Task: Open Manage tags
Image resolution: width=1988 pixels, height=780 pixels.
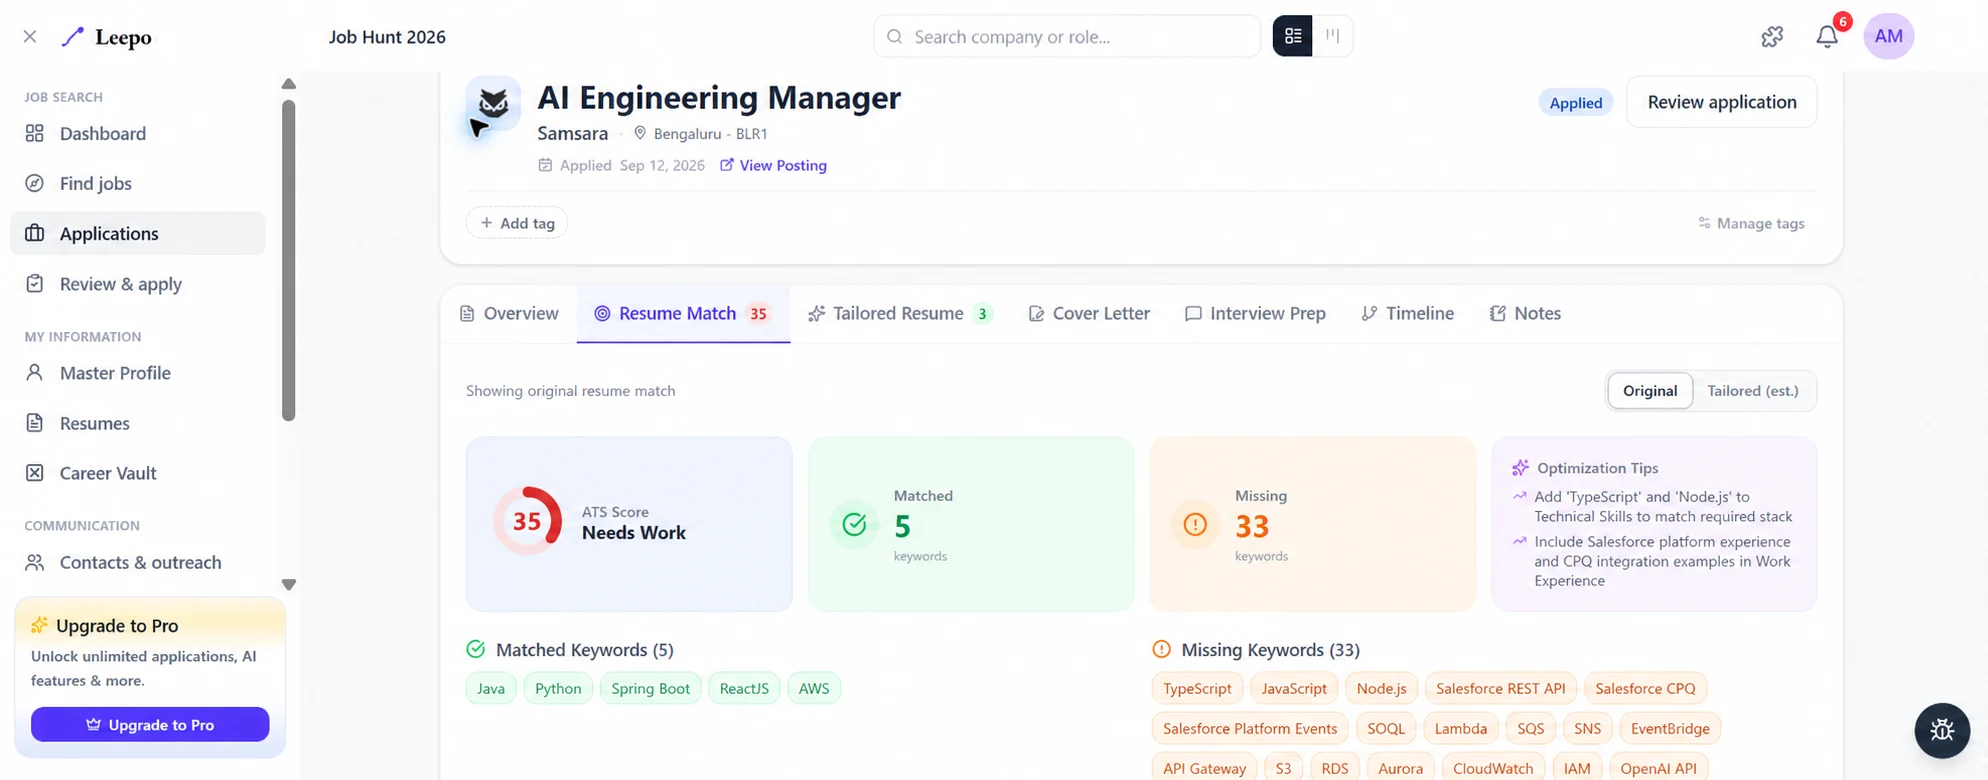Action: [1751, 224]
